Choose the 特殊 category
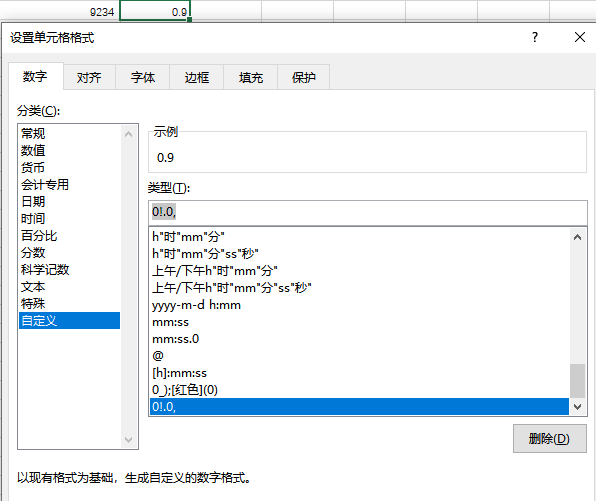This screenshot has width=596, height=501. (70, 304)
